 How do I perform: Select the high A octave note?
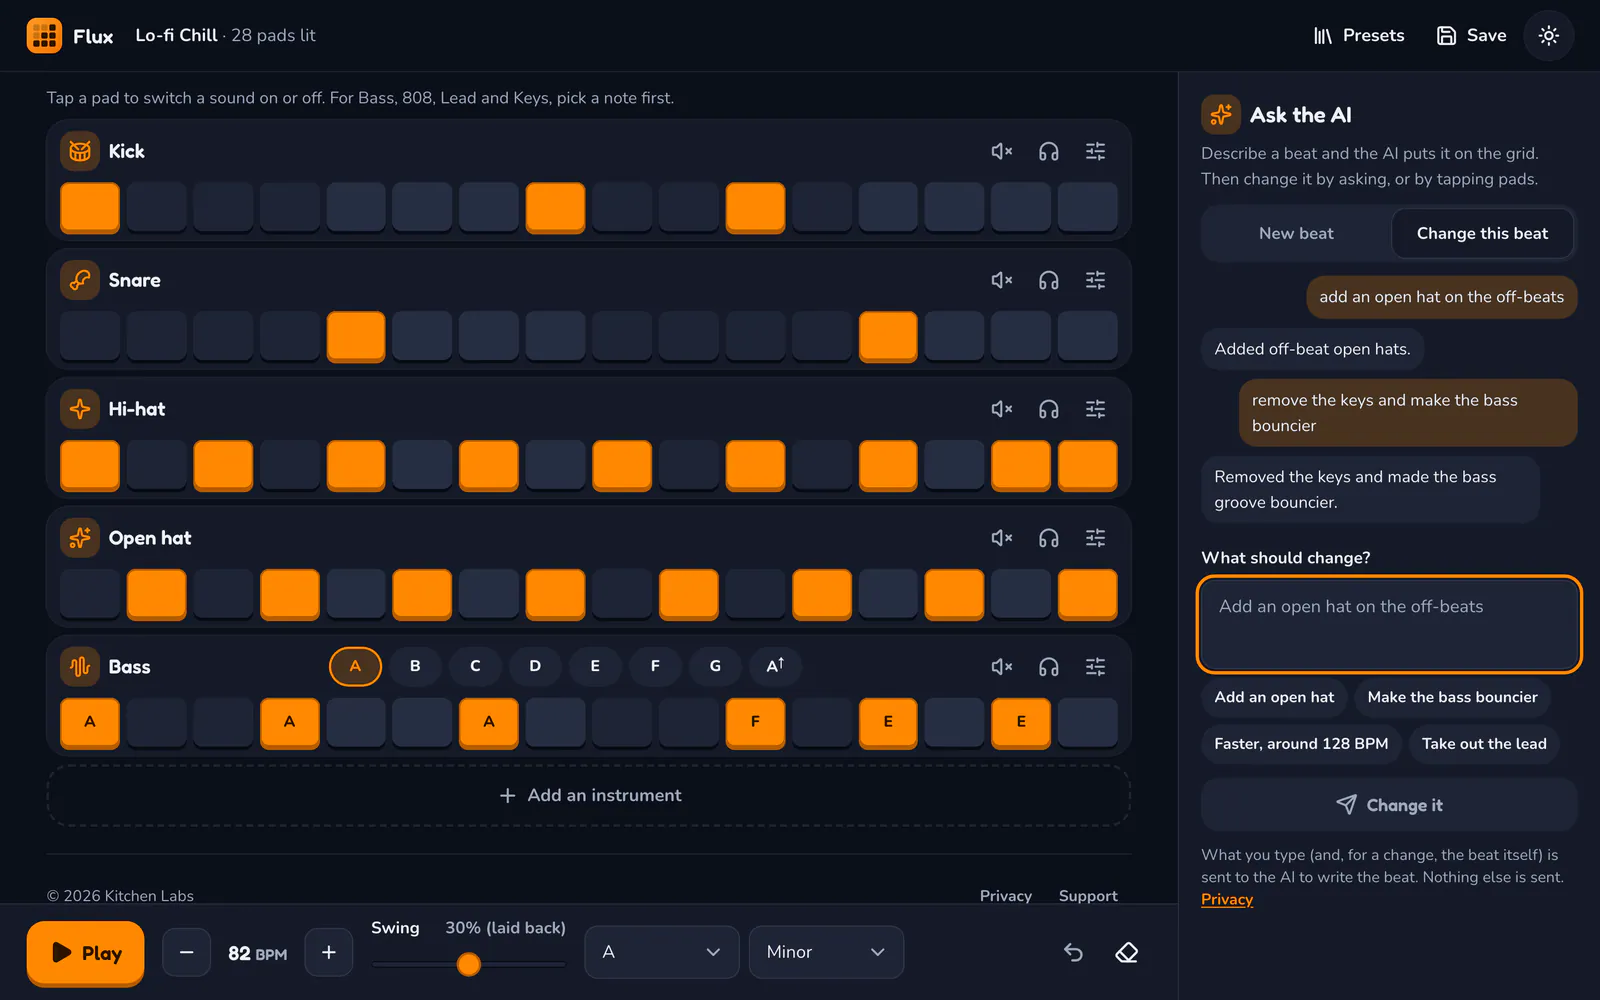775,666
